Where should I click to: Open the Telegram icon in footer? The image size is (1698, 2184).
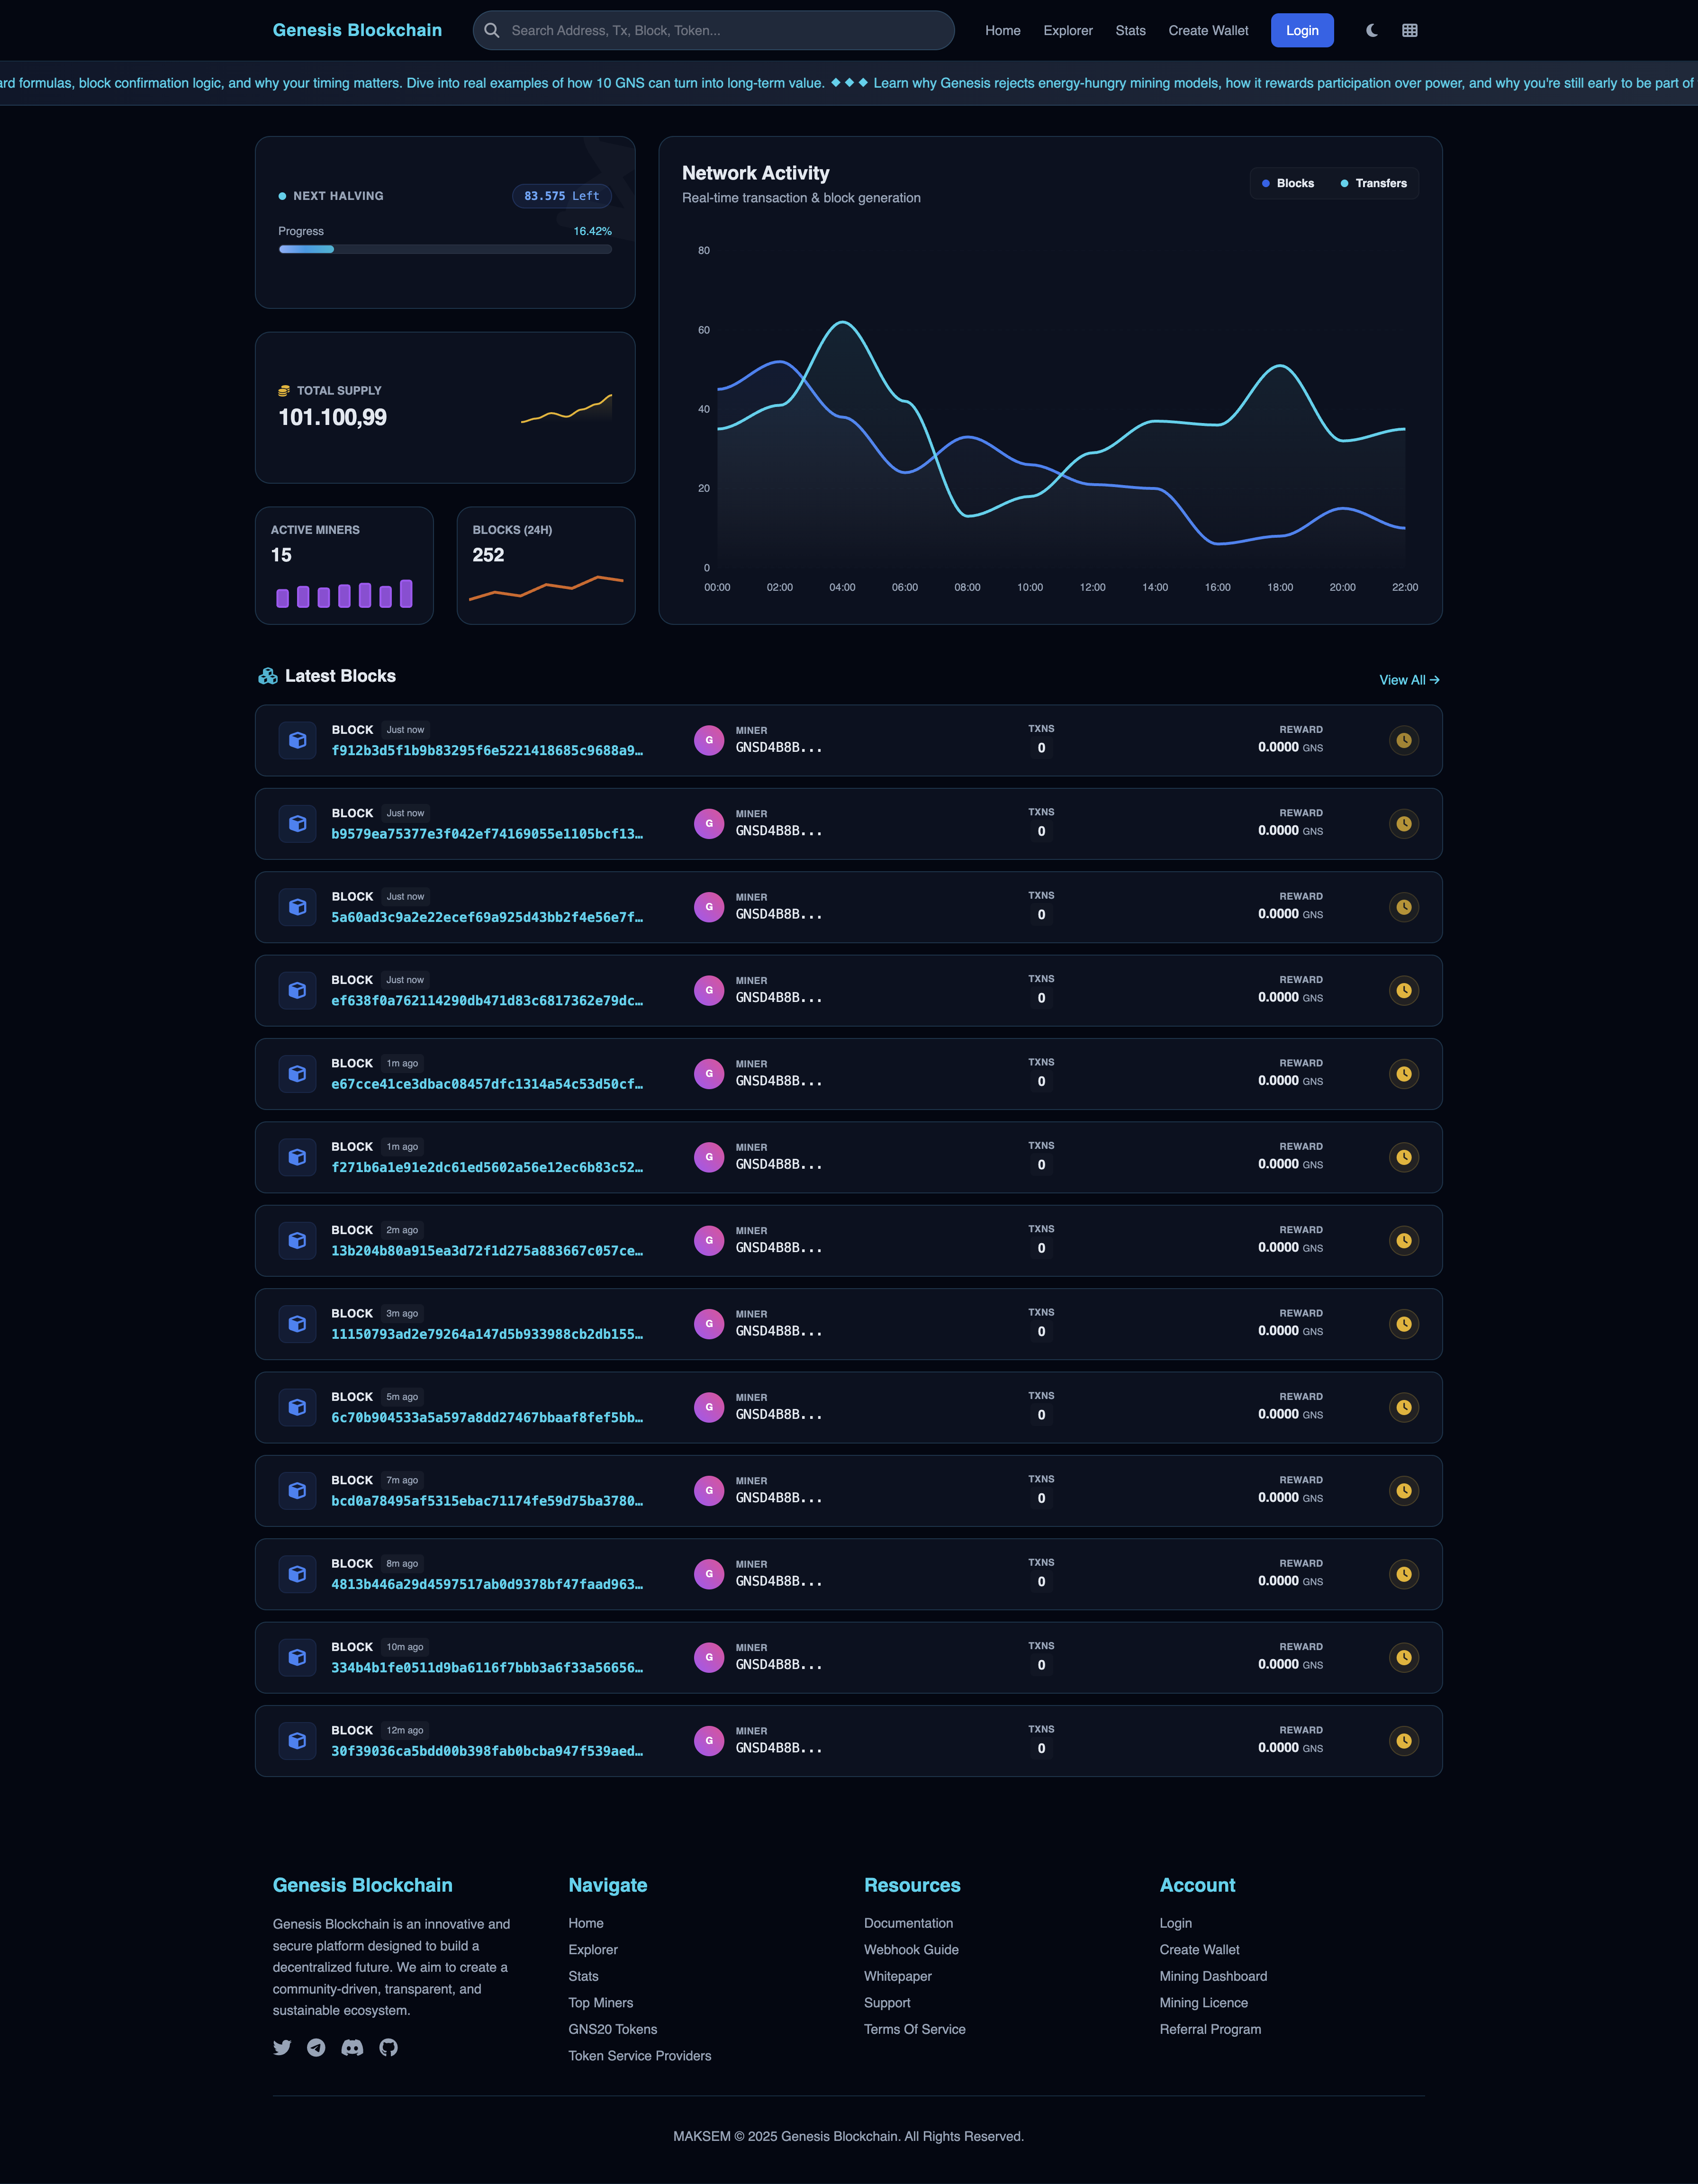316,2047
